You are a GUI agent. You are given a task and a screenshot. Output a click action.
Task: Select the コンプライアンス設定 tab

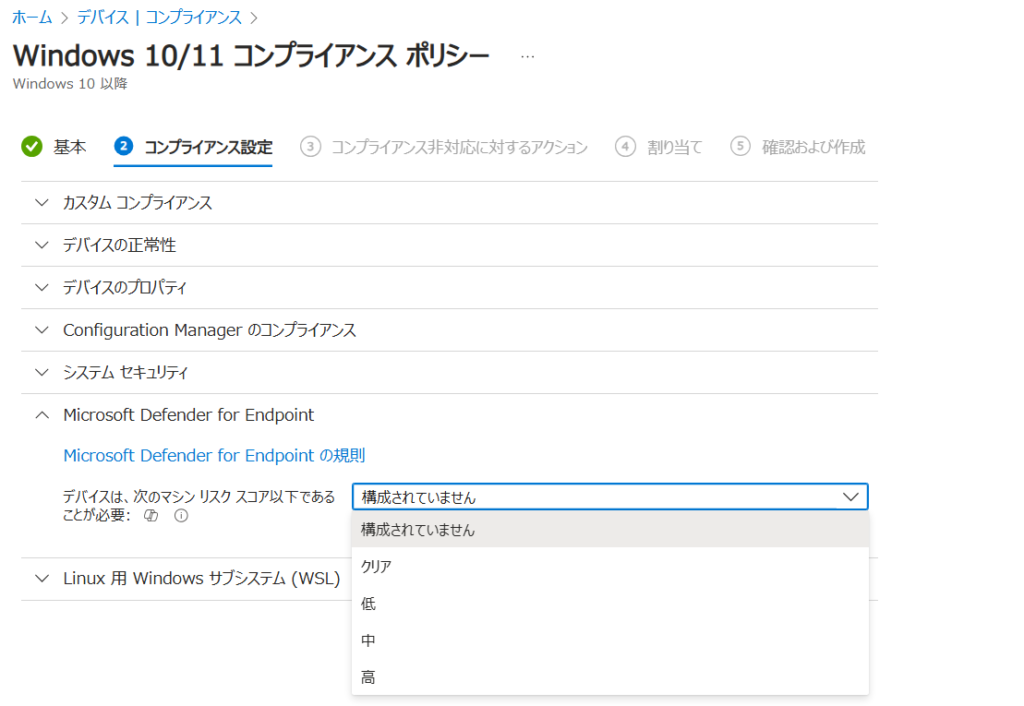(193, 147)
